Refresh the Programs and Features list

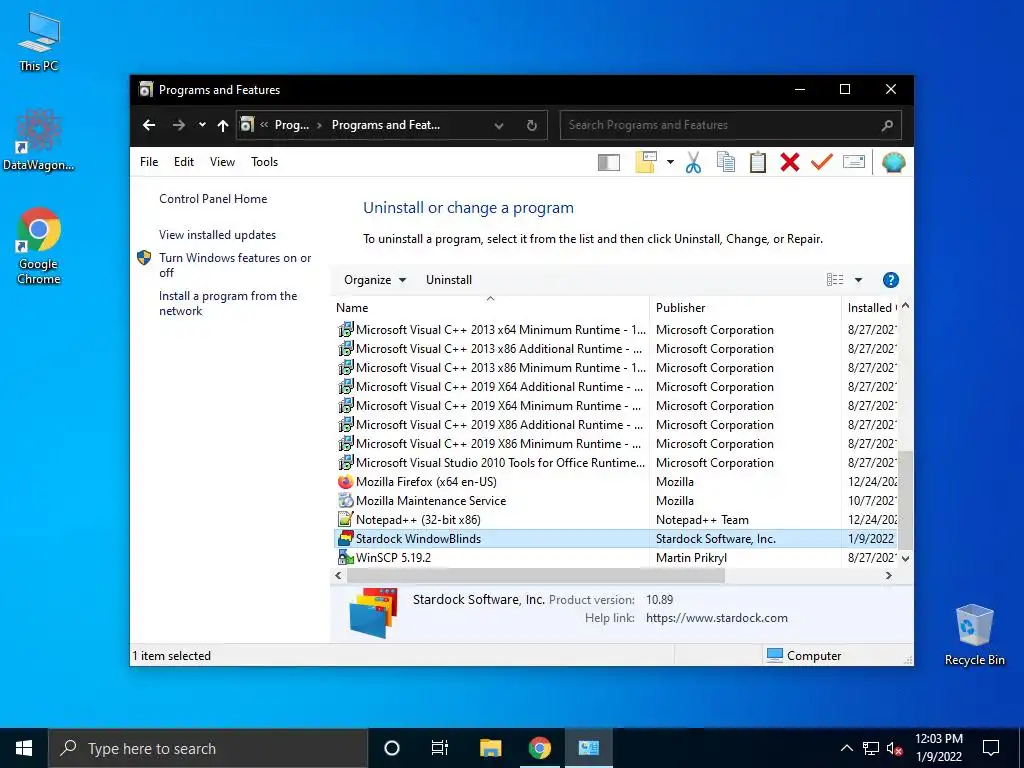(532, 125)
